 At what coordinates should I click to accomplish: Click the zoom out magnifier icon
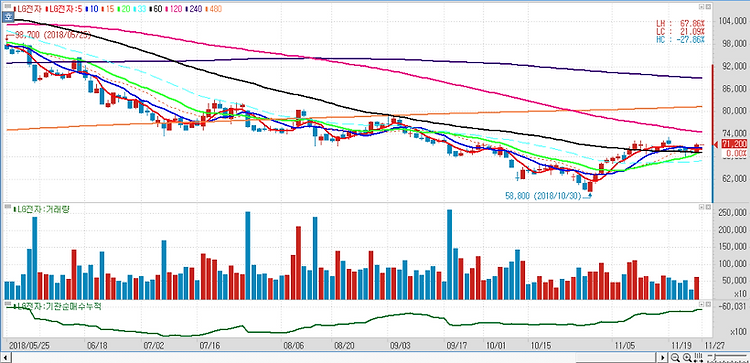(x=675, y=358)
